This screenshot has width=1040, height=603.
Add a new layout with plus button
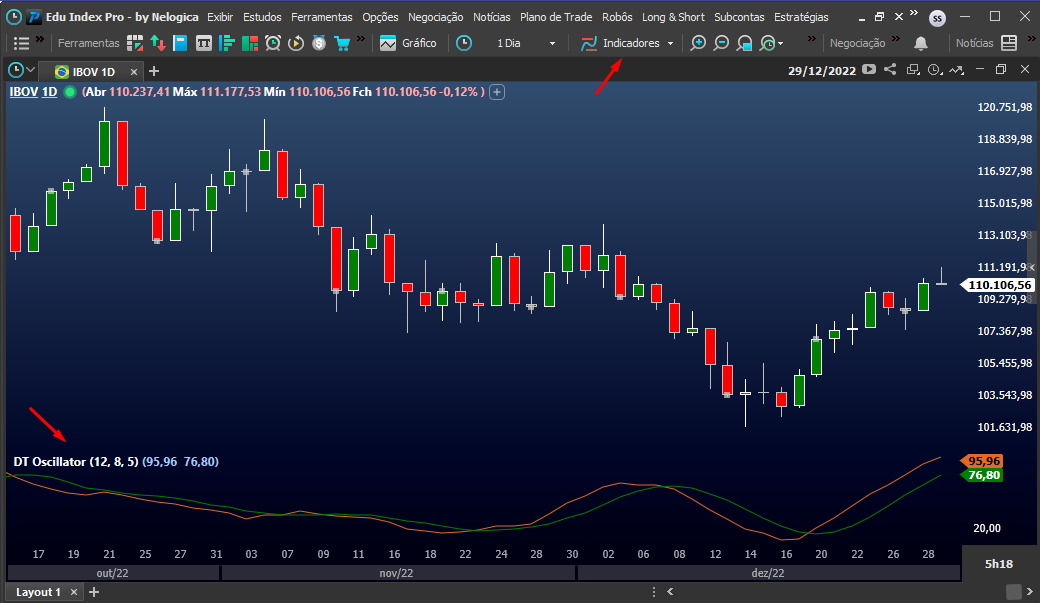pyautogui.click(x=94, y=592)
